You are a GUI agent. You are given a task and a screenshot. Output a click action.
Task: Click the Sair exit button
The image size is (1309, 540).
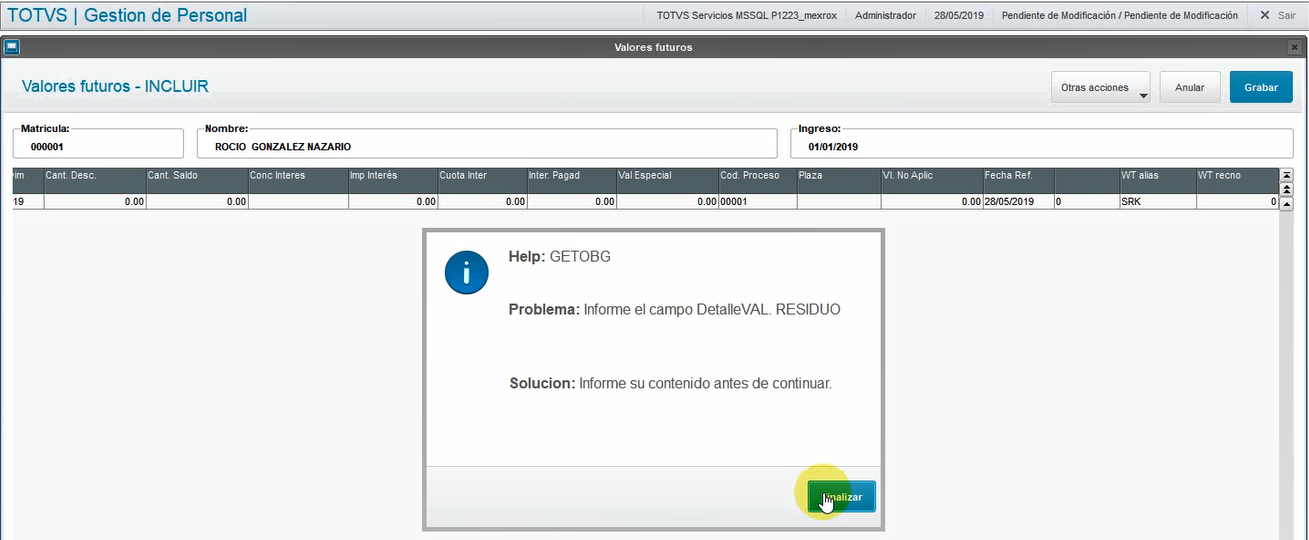[1277, 15]
